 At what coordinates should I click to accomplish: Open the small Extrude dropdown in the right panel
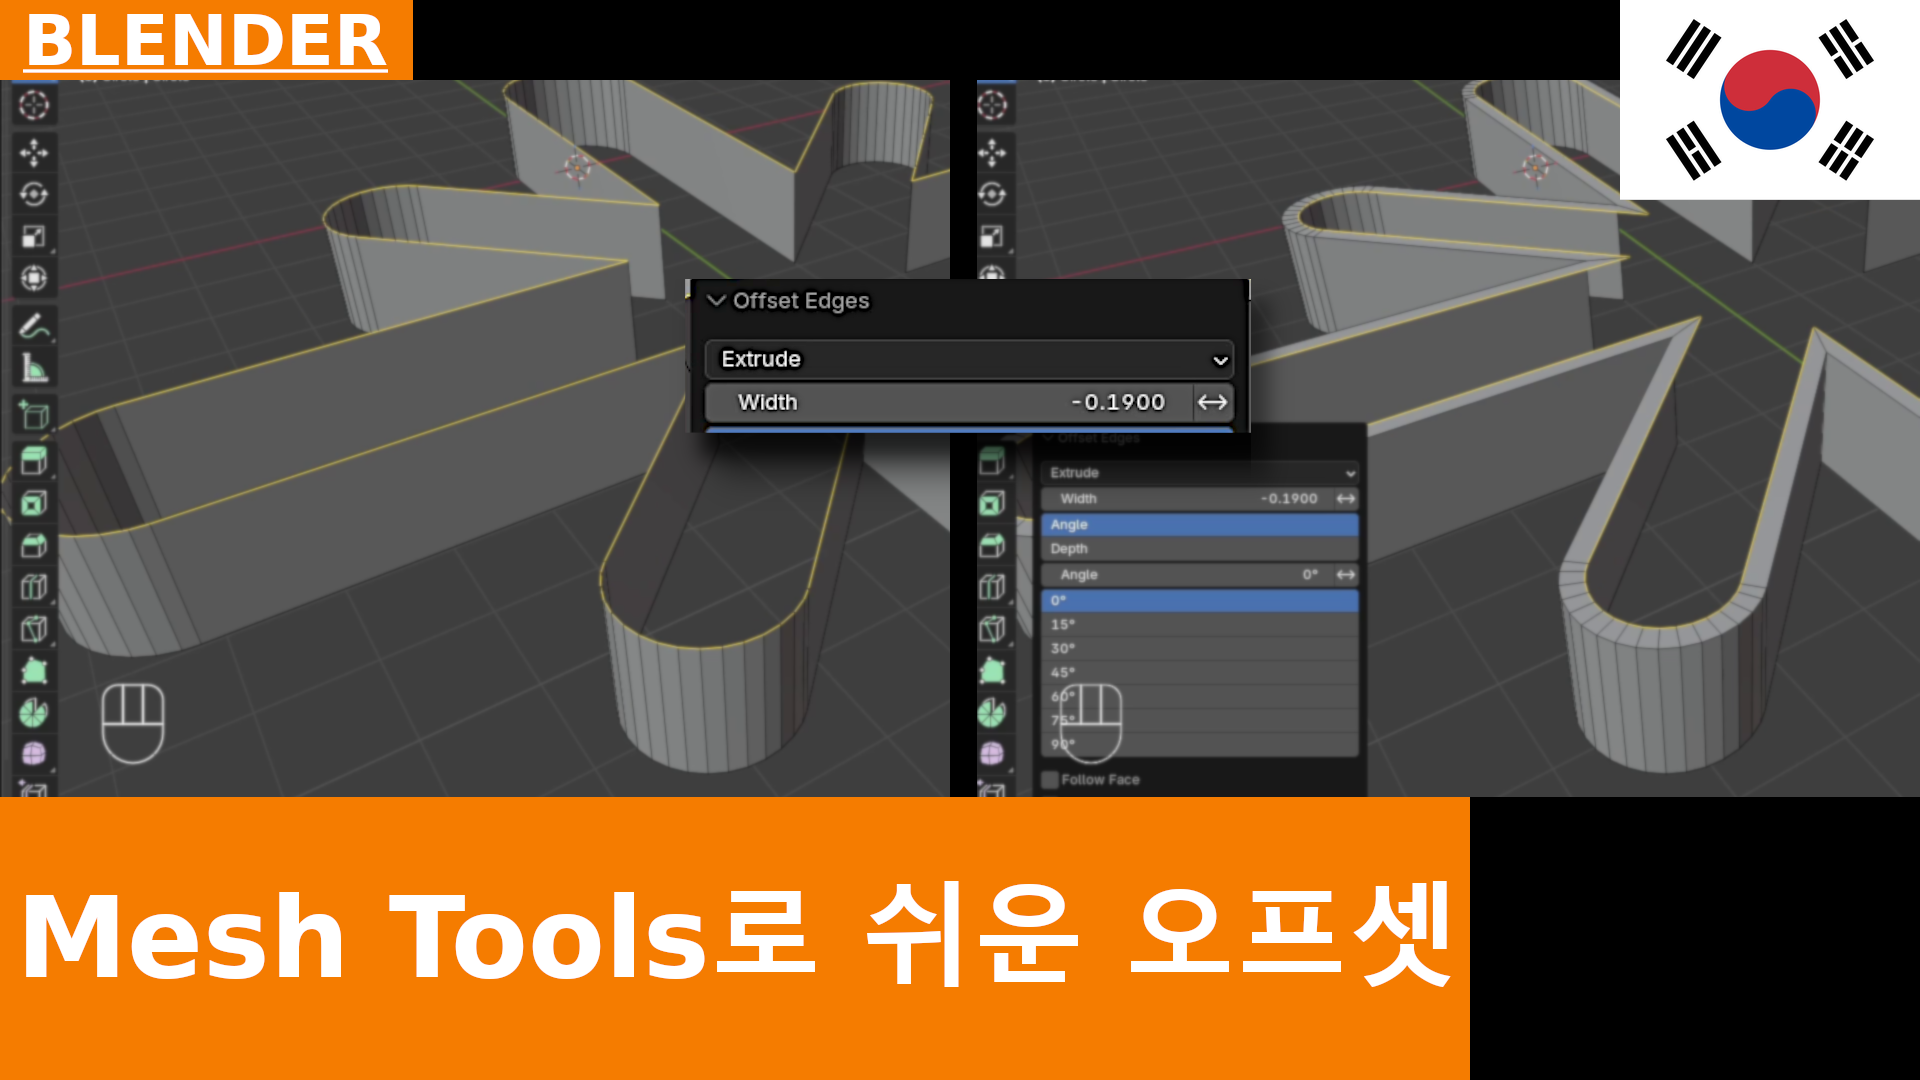click(1199, 473)
